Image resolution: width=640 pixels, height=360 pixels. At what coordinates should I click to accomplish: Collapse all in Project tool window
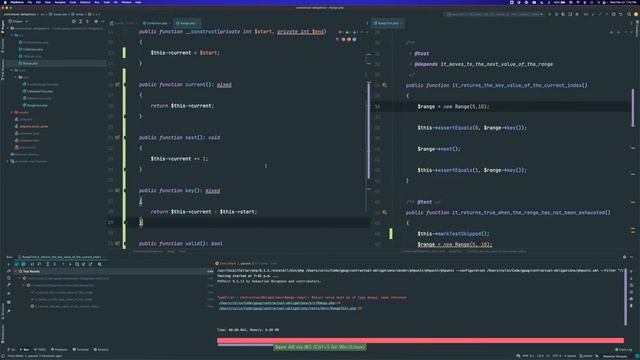coord(87,21)
